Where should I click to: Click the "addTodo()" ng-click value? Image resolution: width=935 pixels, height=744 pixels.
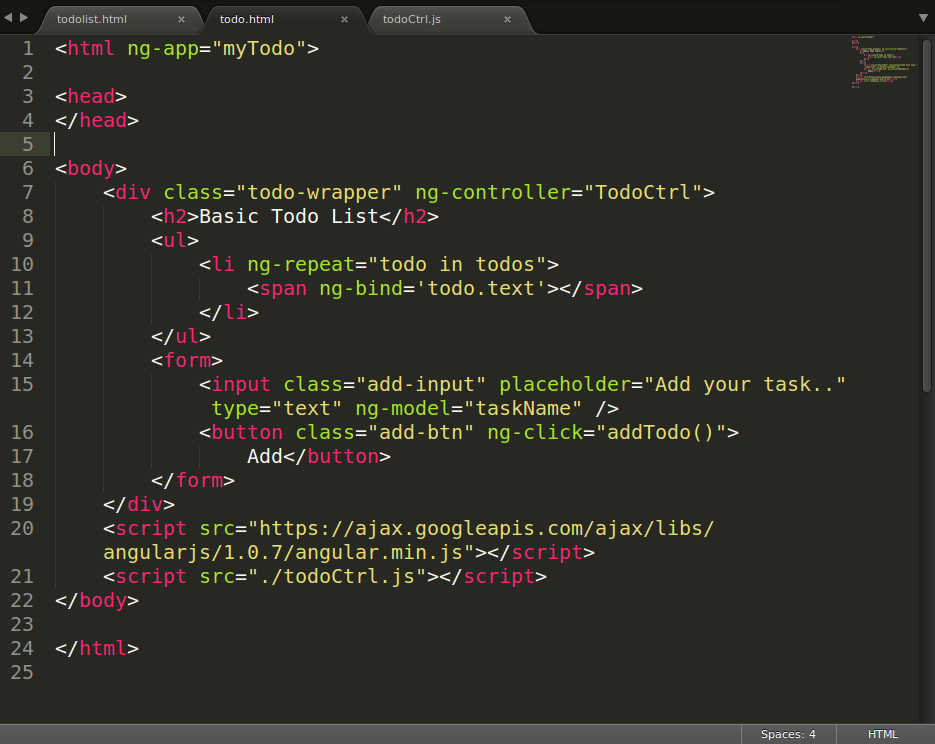pos(661,433)
